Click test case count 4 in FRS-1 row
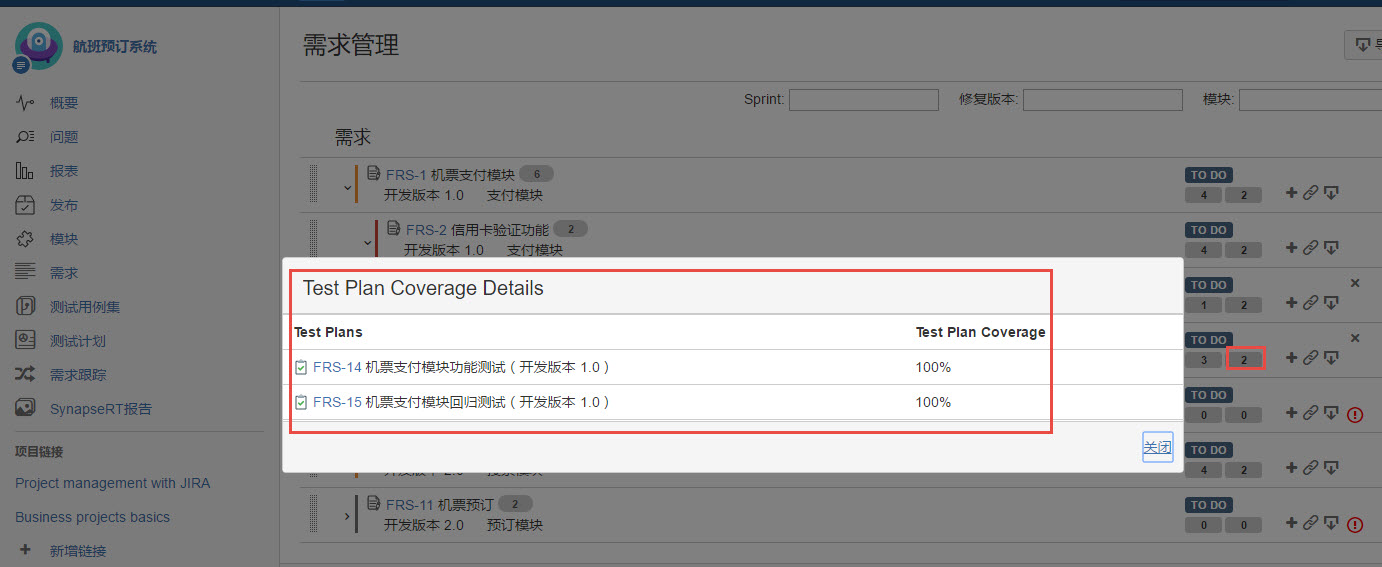The height and width of the screenshot is (567, 1382). [x=1204, y=195]
